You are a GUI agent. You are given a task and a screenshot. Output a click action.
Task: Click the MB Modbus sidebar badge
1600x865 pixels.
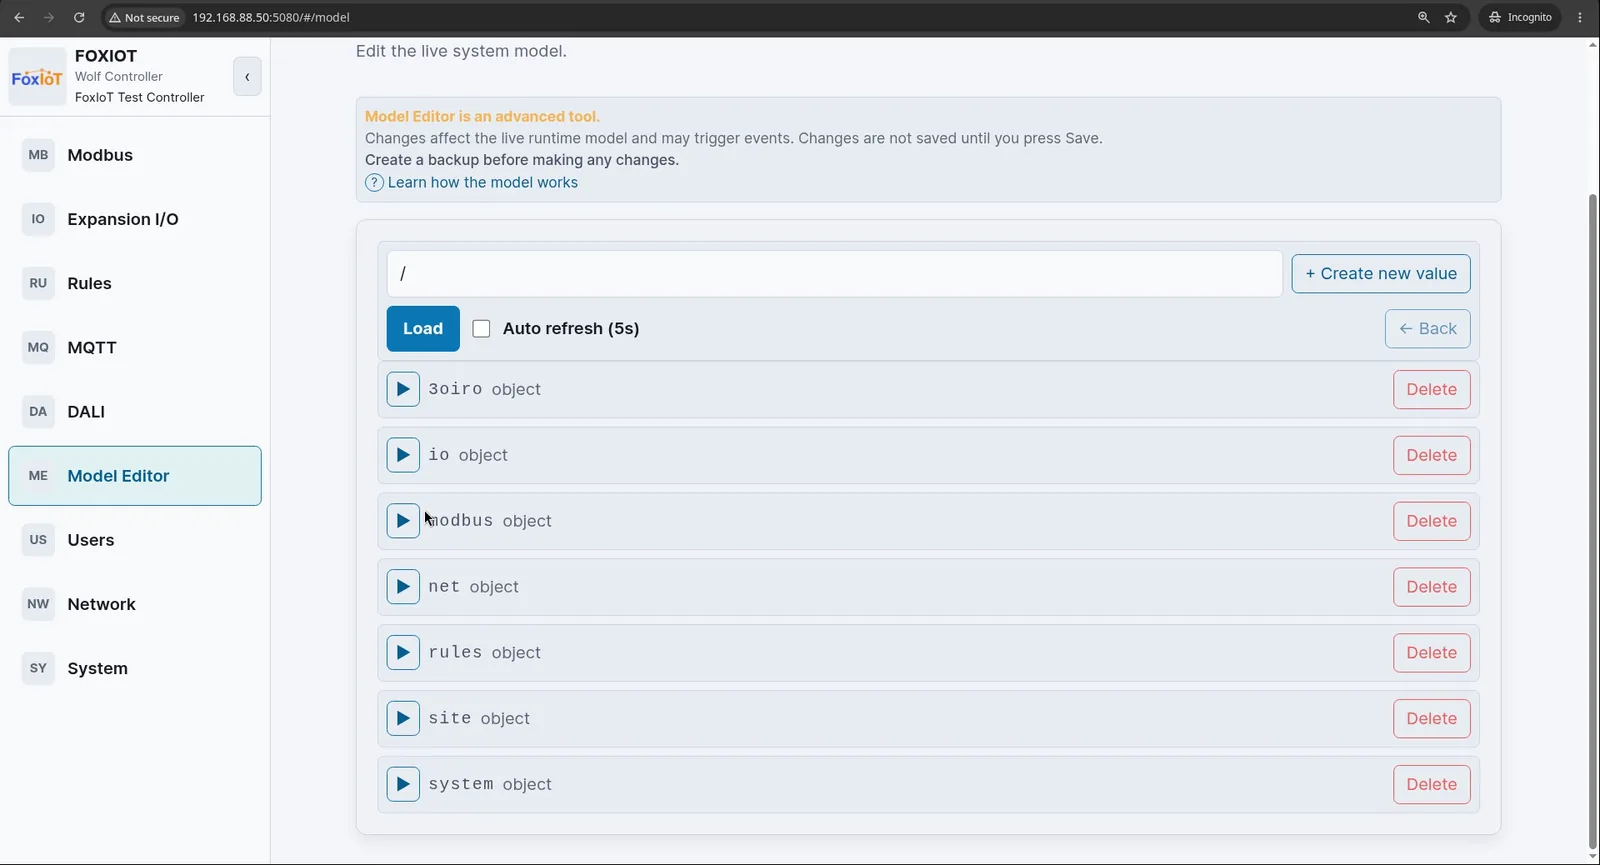point(38,155)
